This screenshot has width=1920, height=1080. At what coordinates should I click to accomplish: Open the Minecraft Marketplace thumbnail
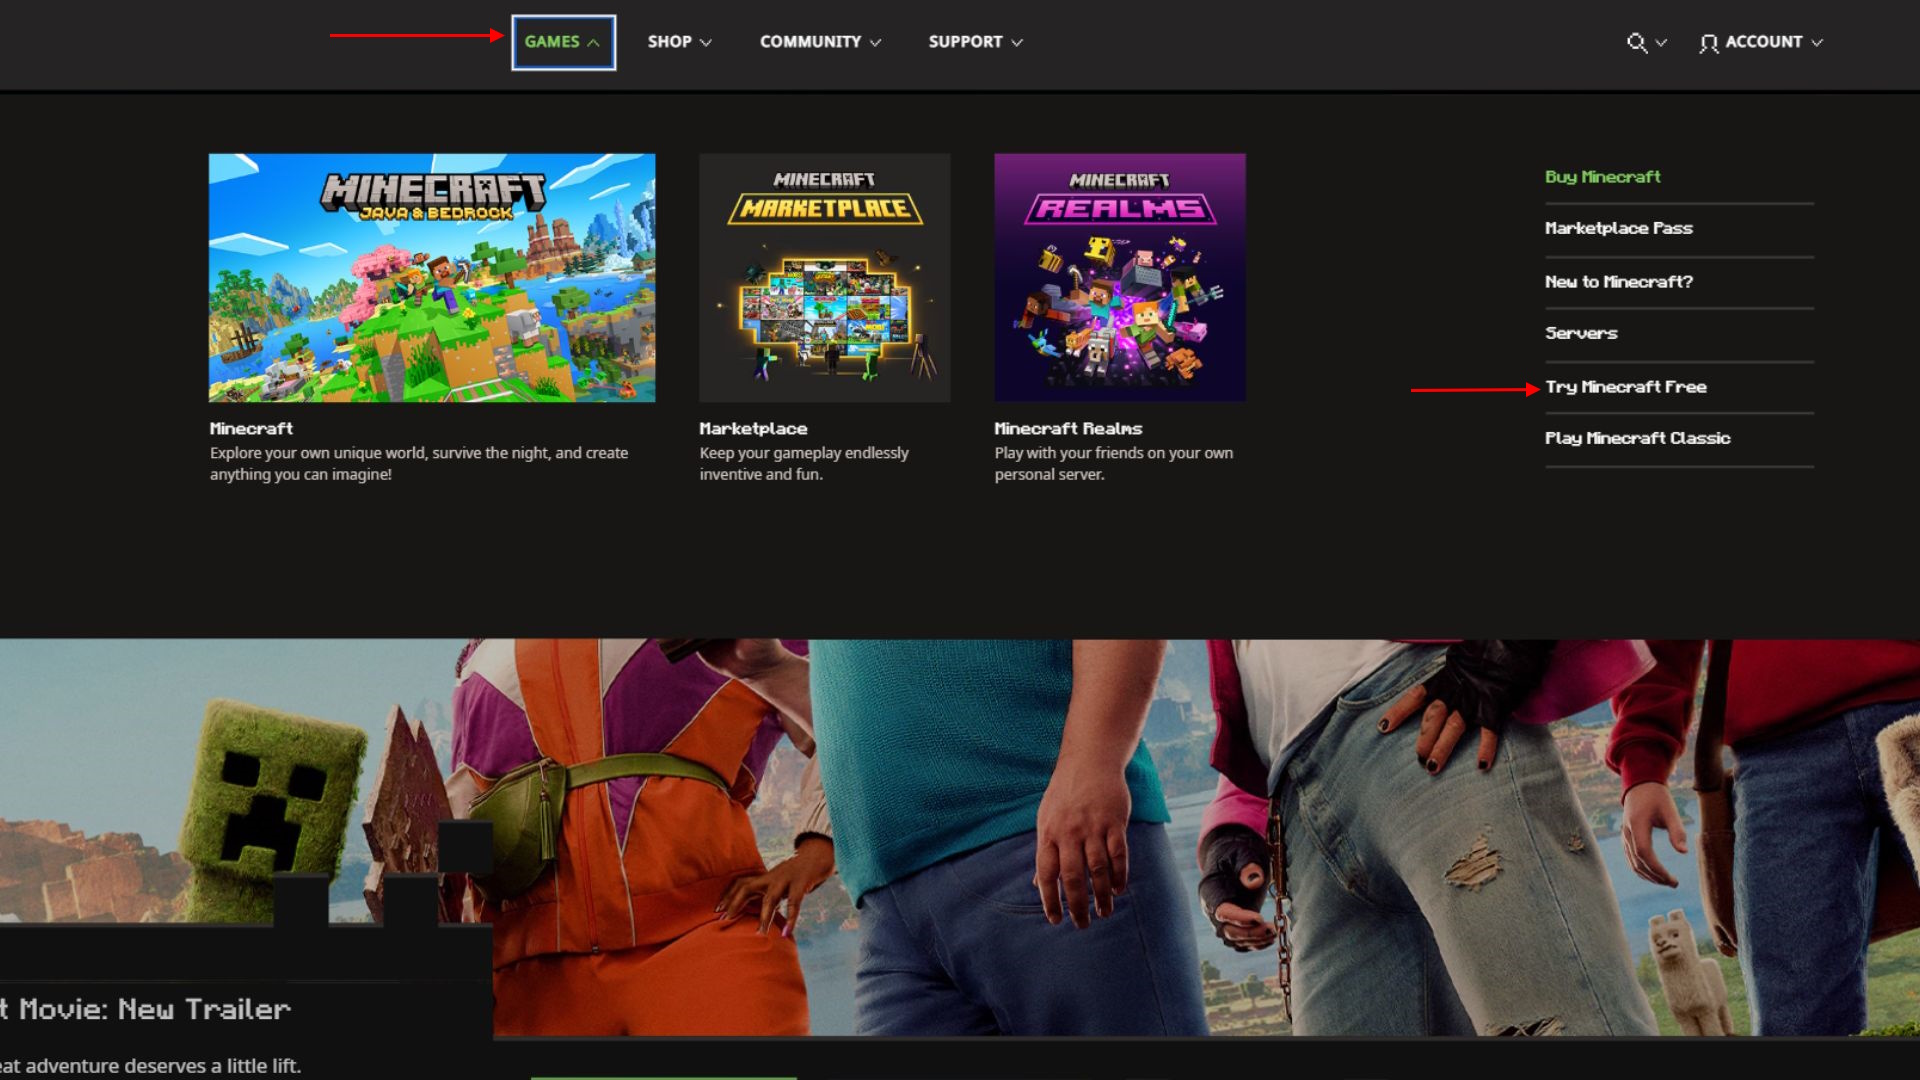[824, 277]
